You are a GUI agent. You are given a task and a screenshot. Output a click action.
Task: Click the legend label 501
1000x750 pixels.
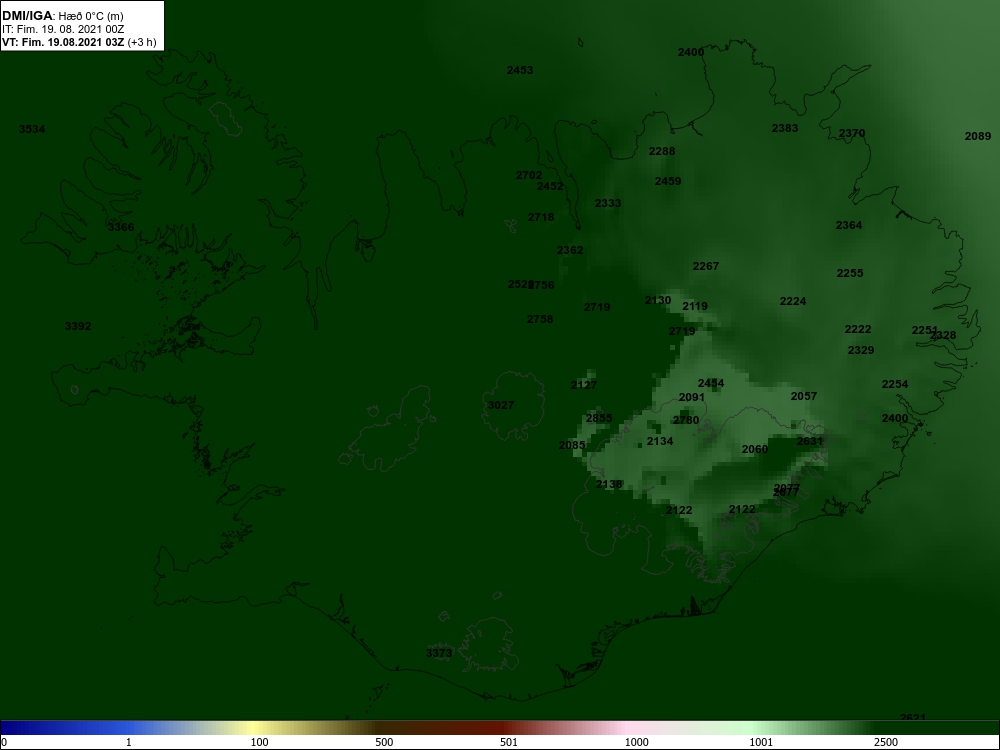tap(509, 742)
